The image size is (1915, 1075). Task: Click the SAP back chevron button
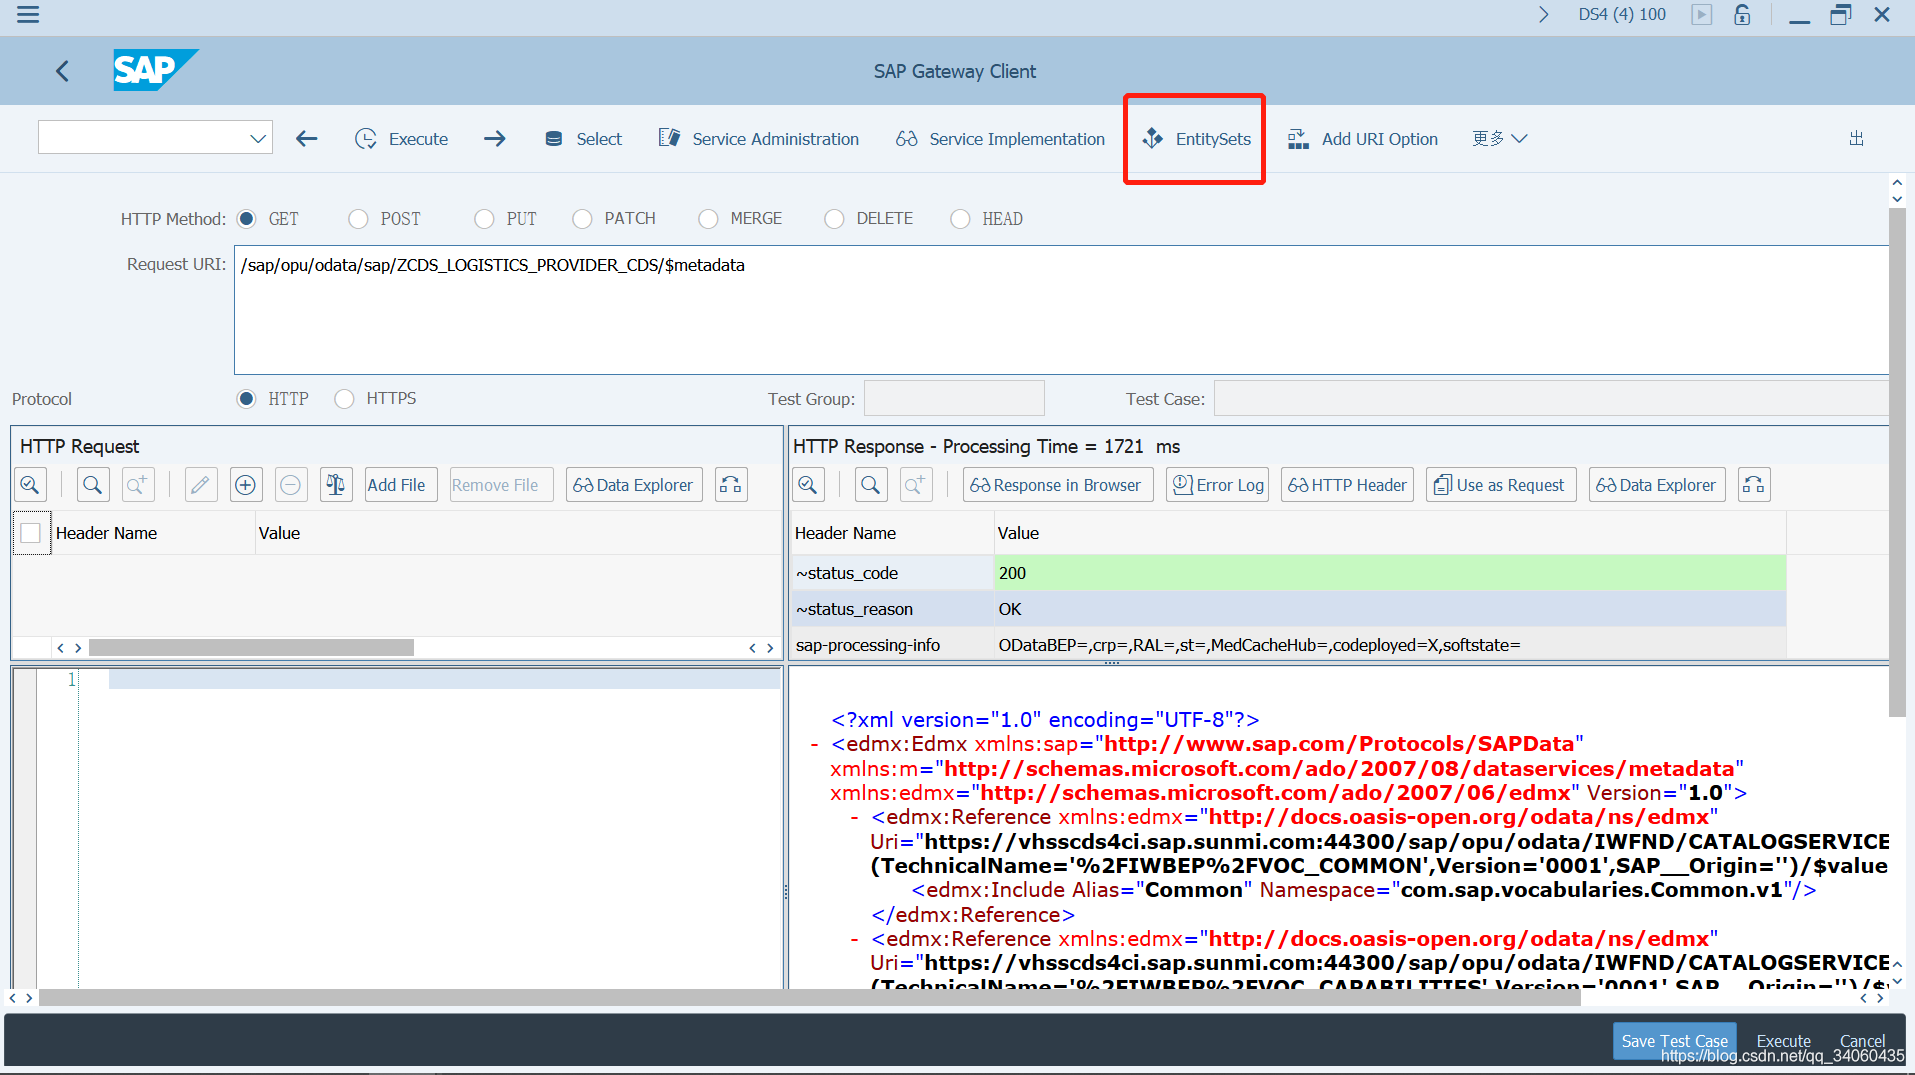(63, 71)
